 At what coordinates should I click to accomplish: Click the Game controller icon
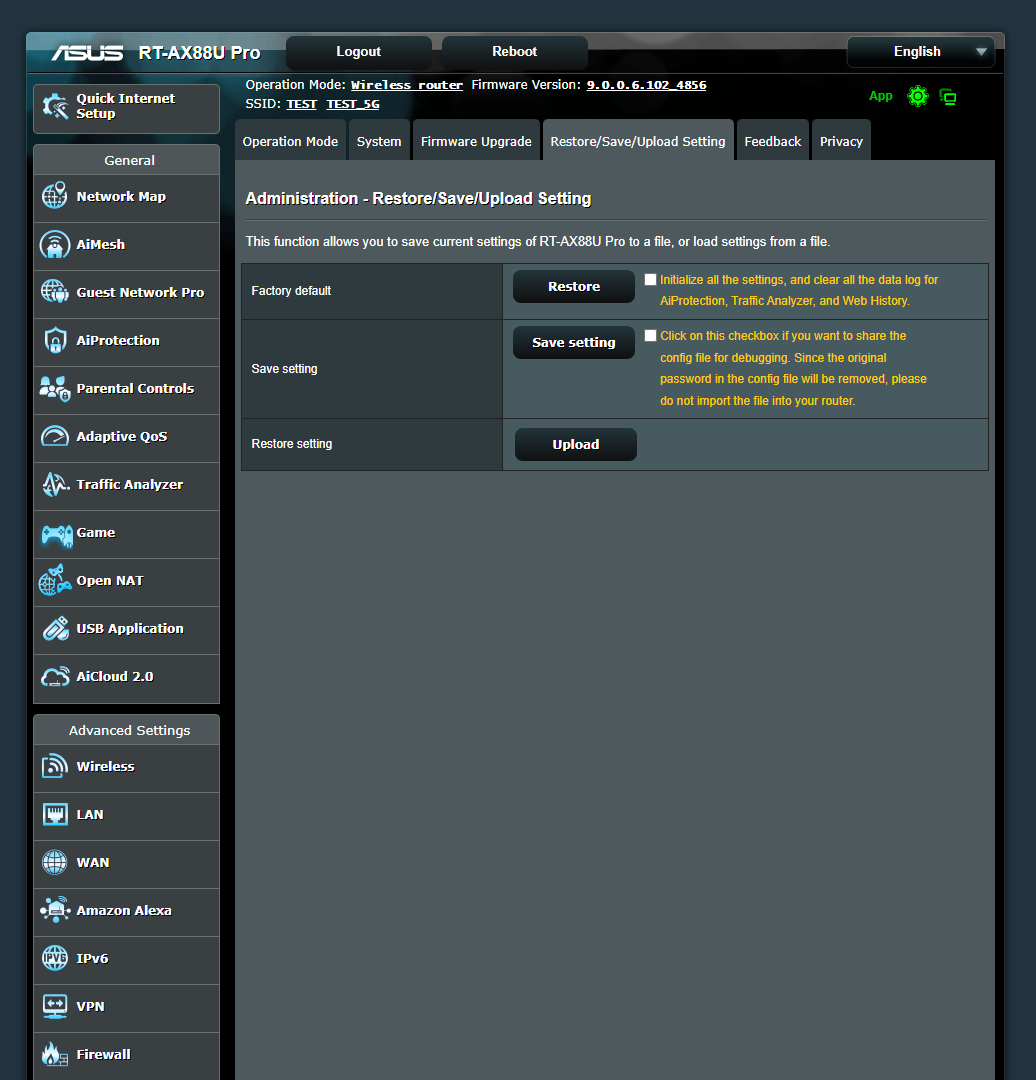tap(56, 534)
